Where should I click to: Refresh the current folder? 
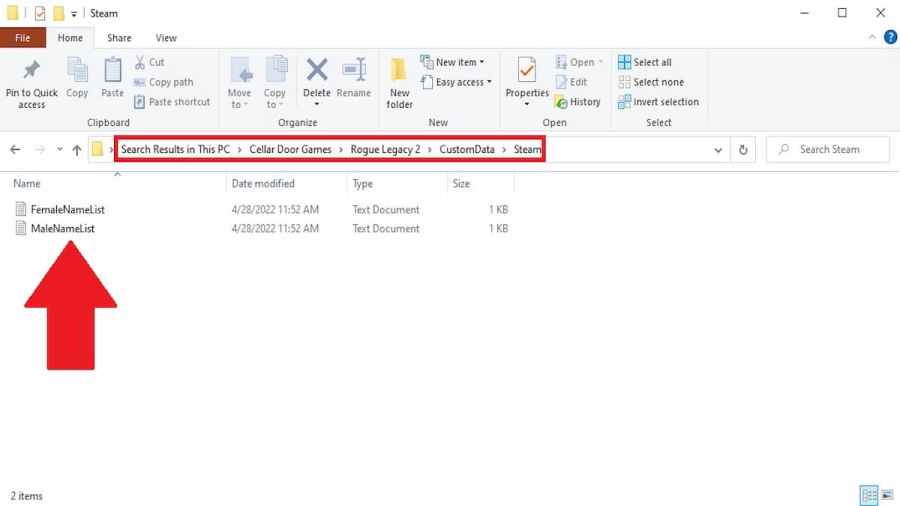(743, 150)
